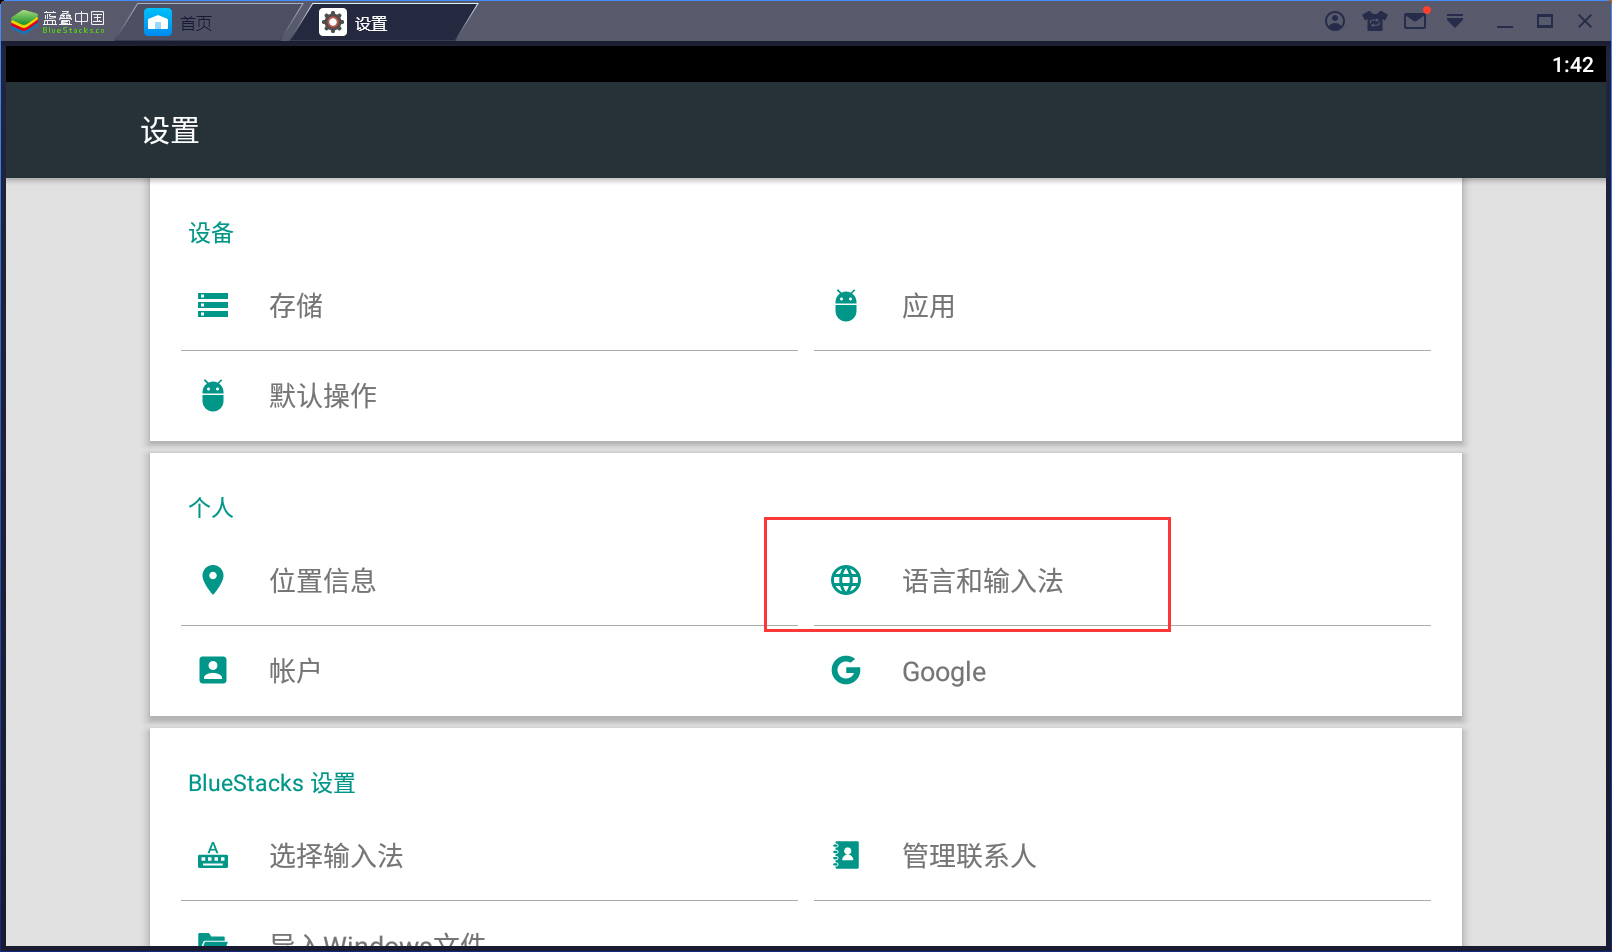Switch to the 首页 tab
This screenshot has height=952, width=1612.
tap(195, 20)
